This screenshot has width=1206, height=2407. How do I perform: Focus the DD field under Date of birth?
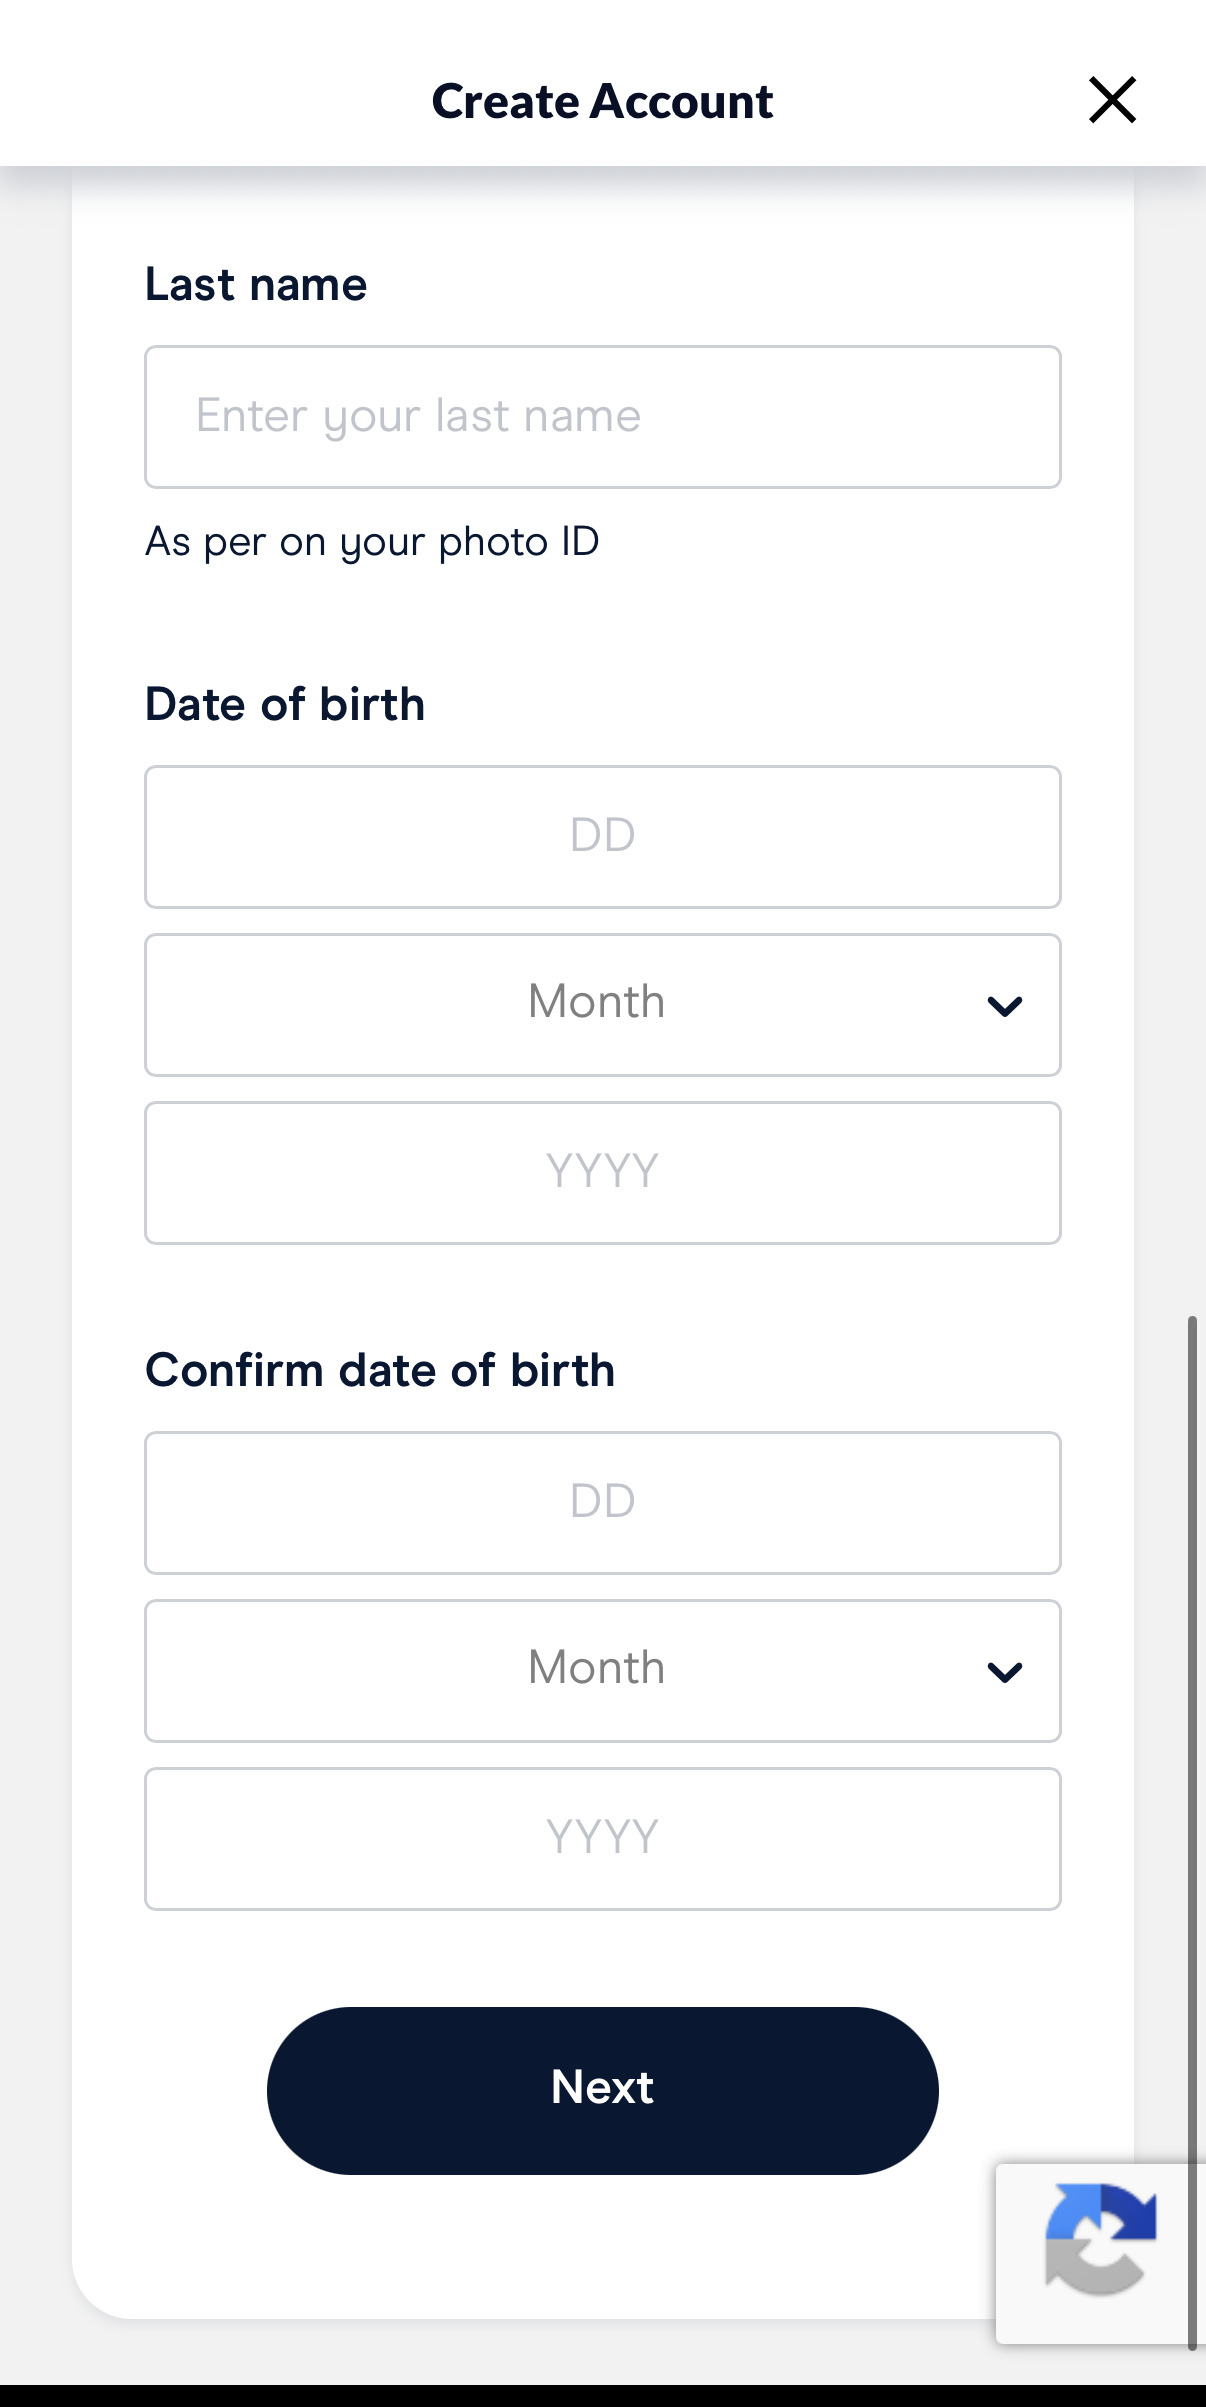(x=602, y=837)
